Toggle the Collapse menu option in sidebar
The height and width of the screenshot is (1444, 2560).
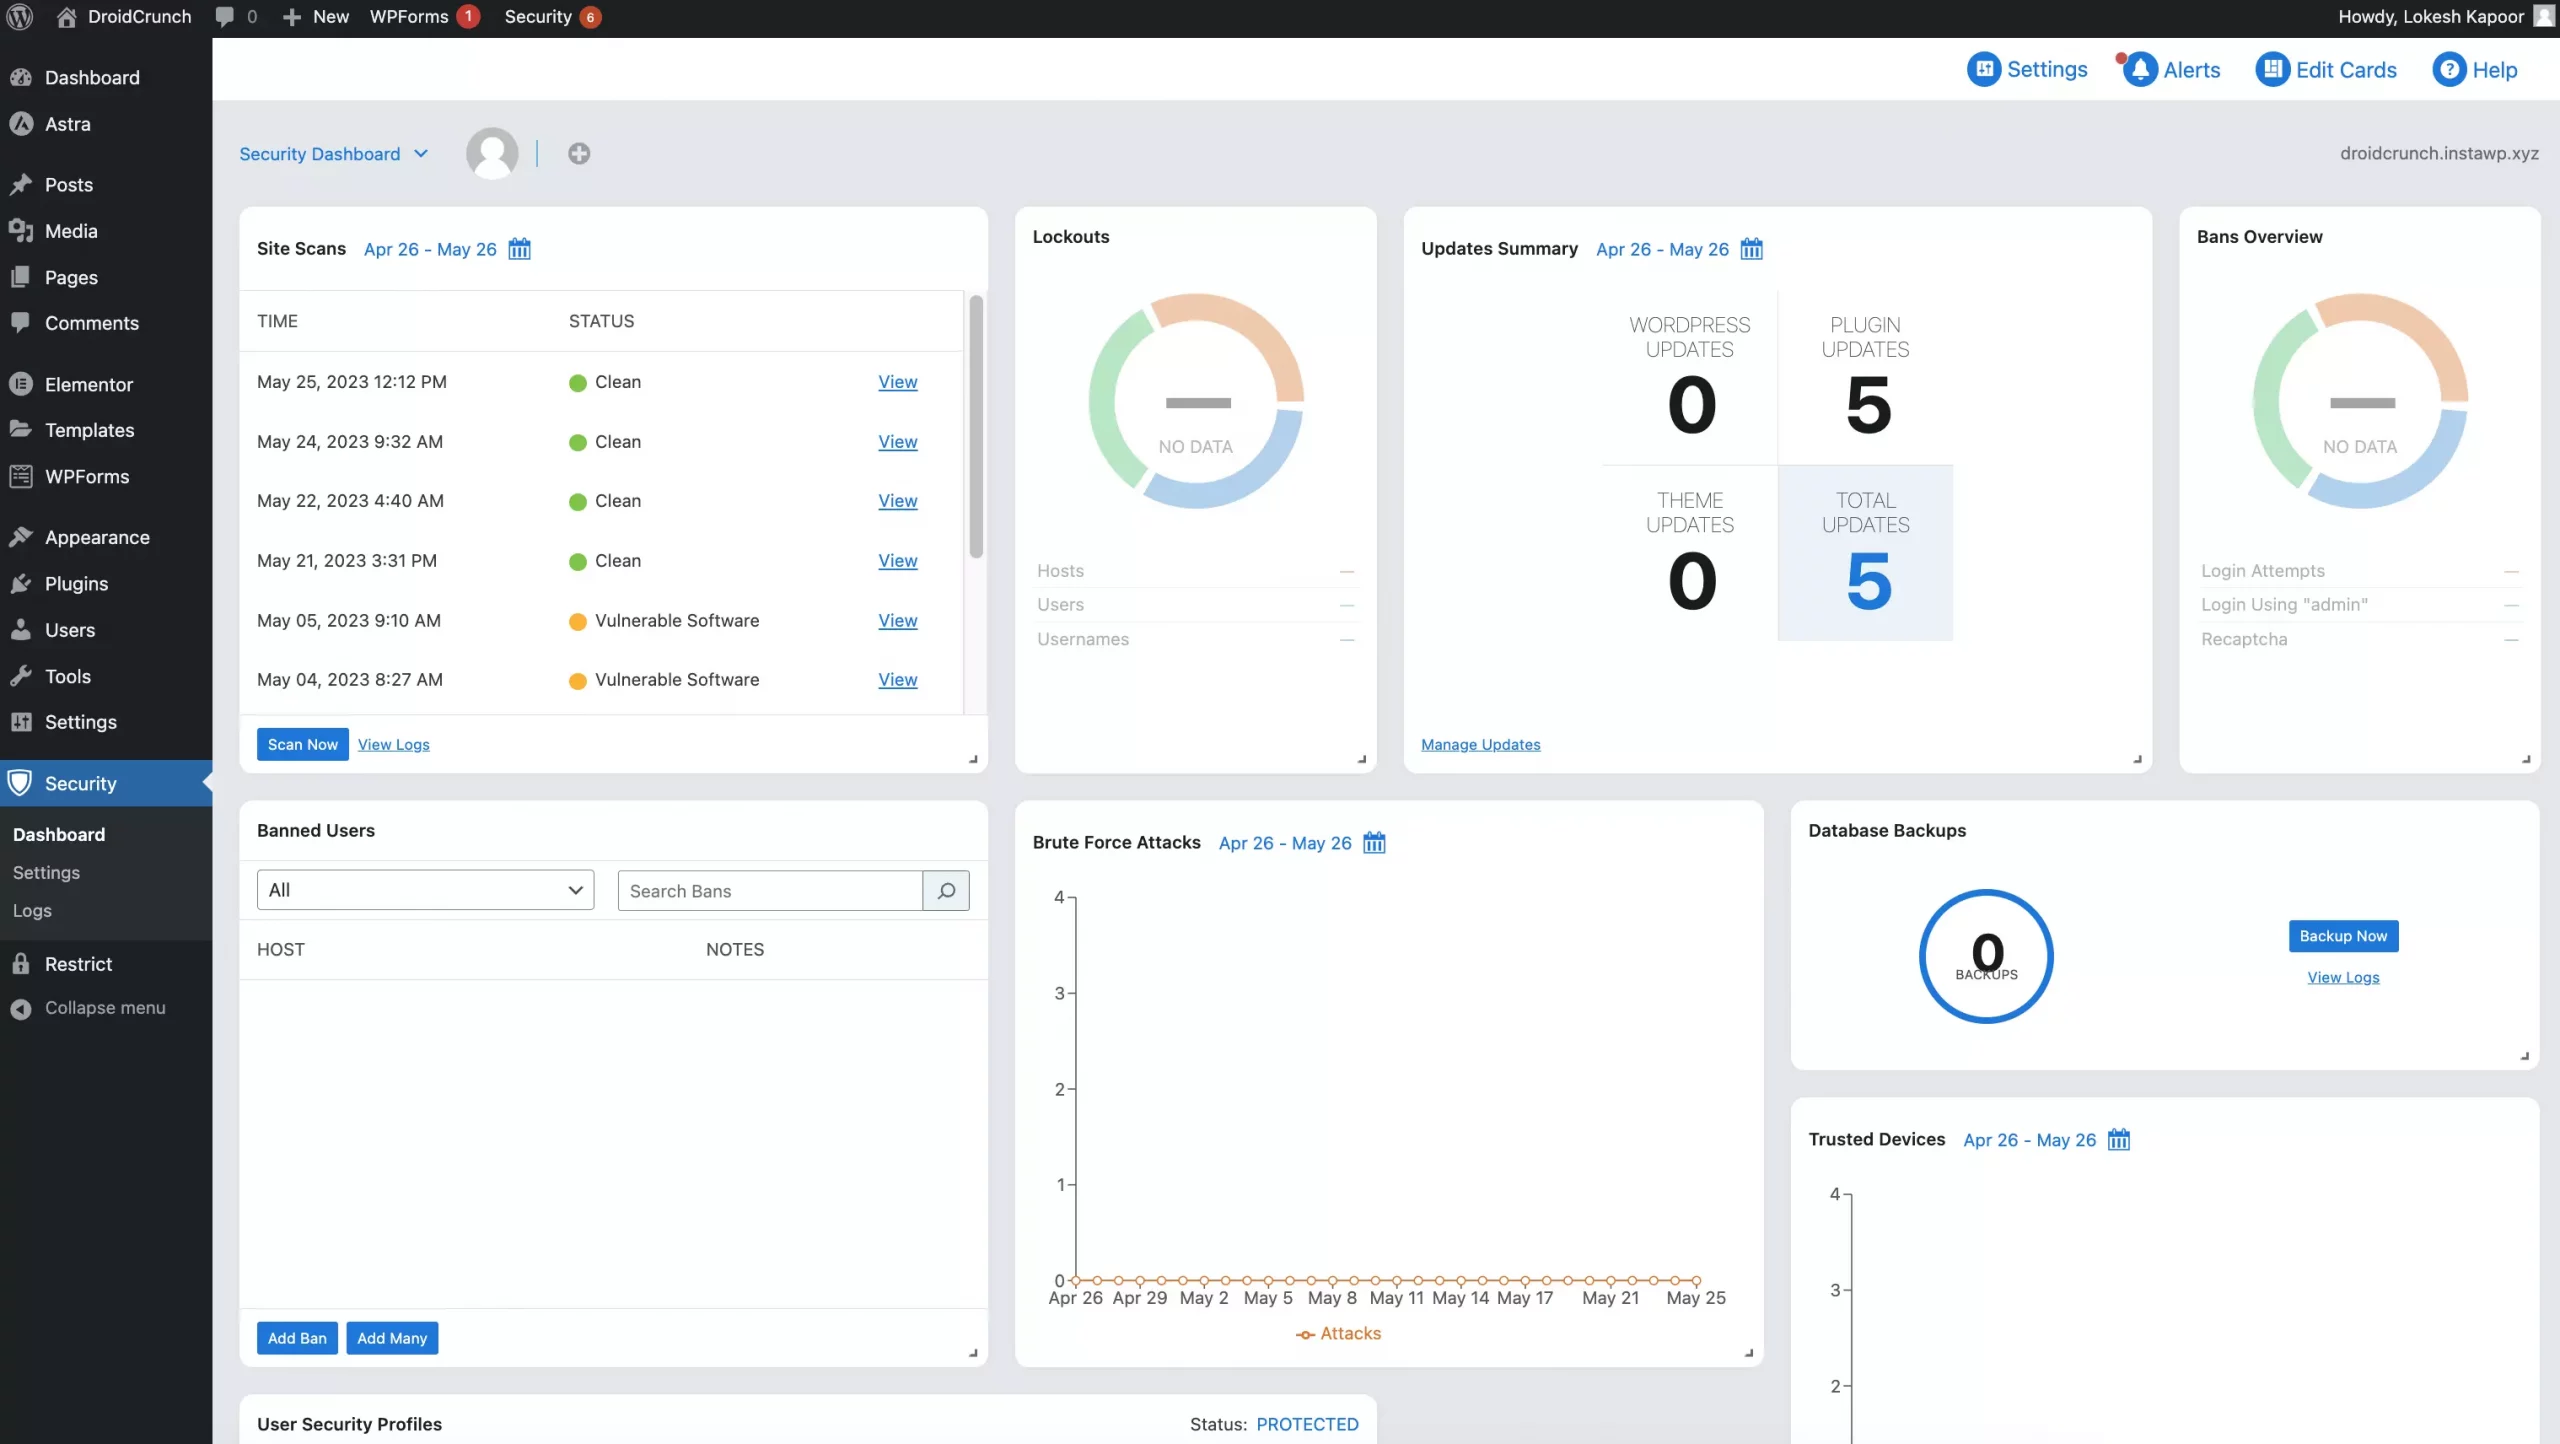click(104, 1008)
